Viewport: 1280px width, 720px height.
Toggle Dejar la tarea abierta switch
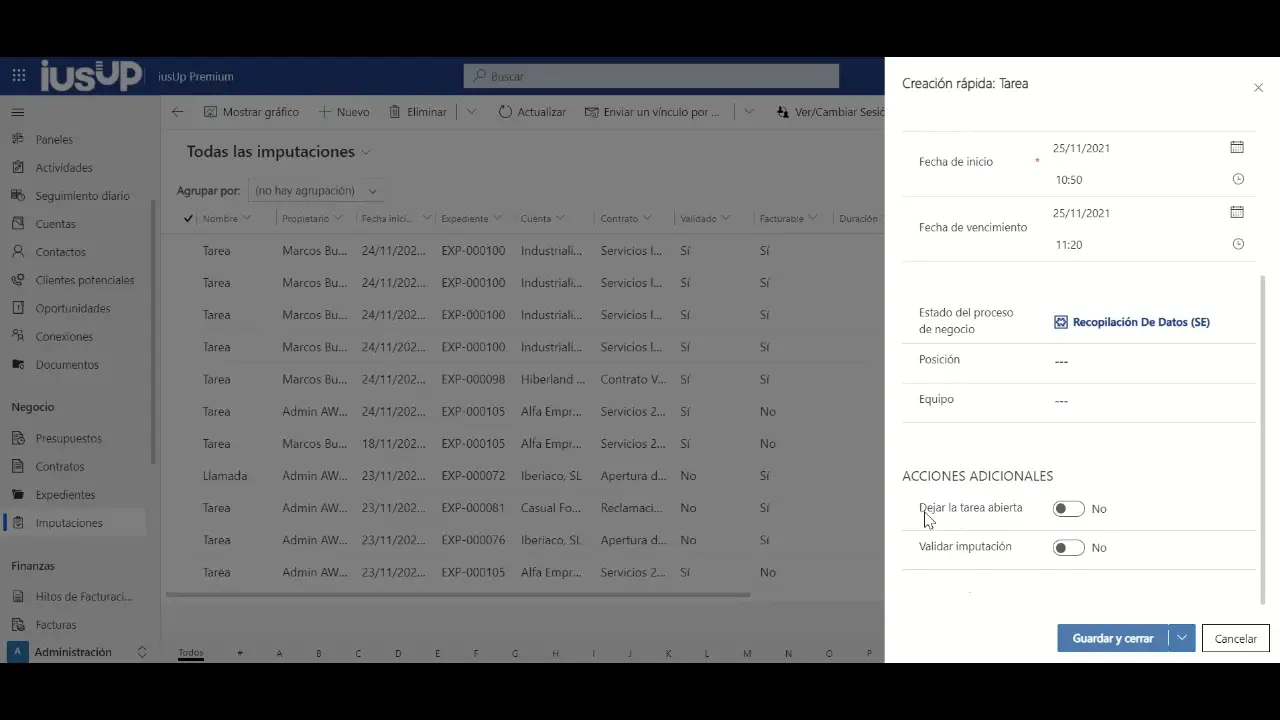click(1068, 509)
